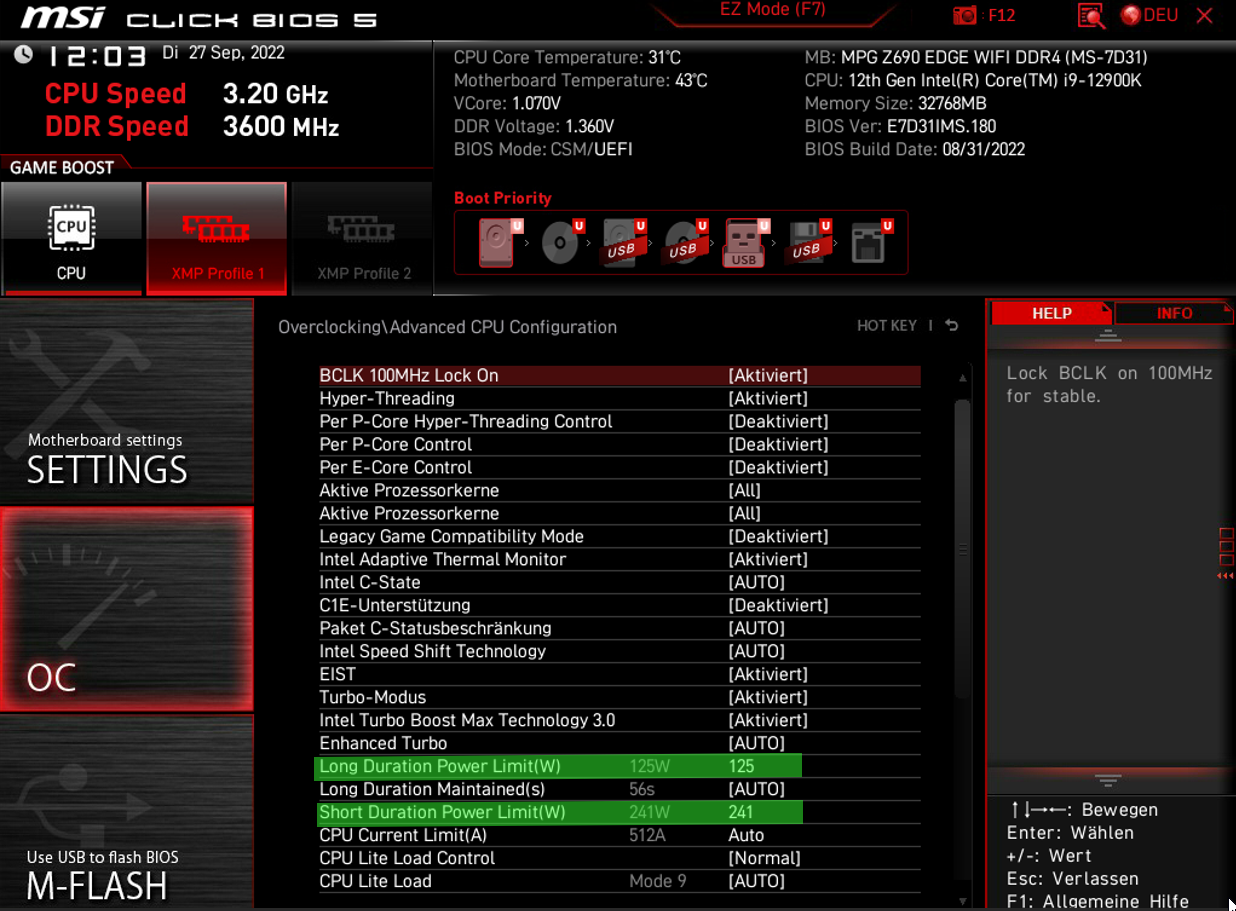Image resolution: width=1236 pixels, height=911 pixels.
Task: Open the search magnifier icon
Action: [1091, 15]
